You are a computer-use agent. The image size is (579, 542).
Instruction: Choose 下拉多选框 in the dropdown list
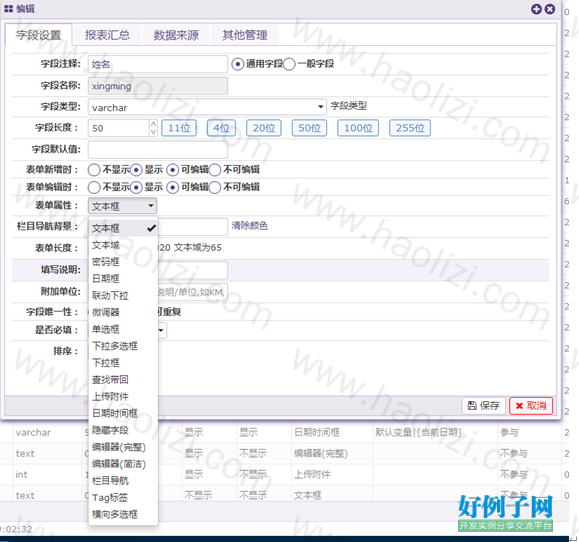coord(123,346)
